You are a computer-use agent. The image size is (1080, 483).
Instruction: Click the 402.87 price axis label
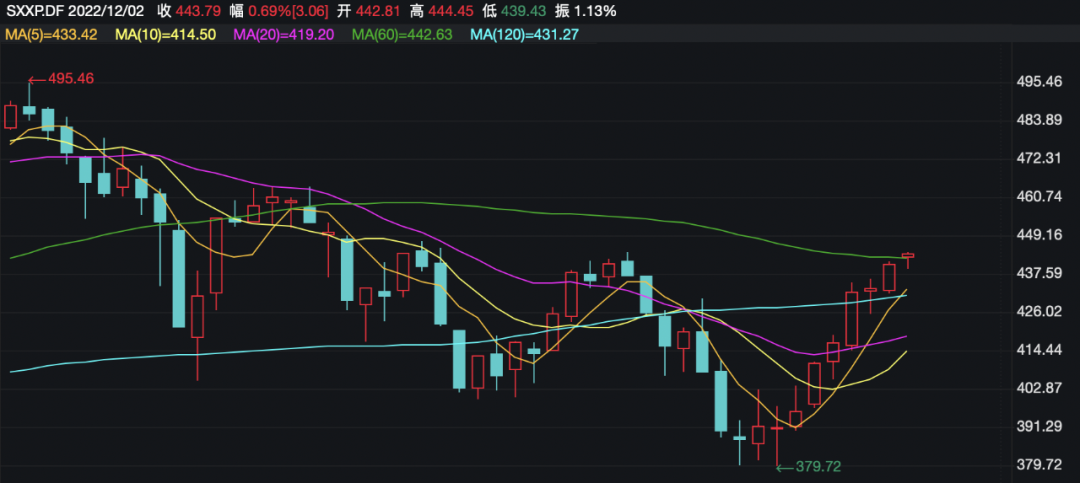(1039, 388)
